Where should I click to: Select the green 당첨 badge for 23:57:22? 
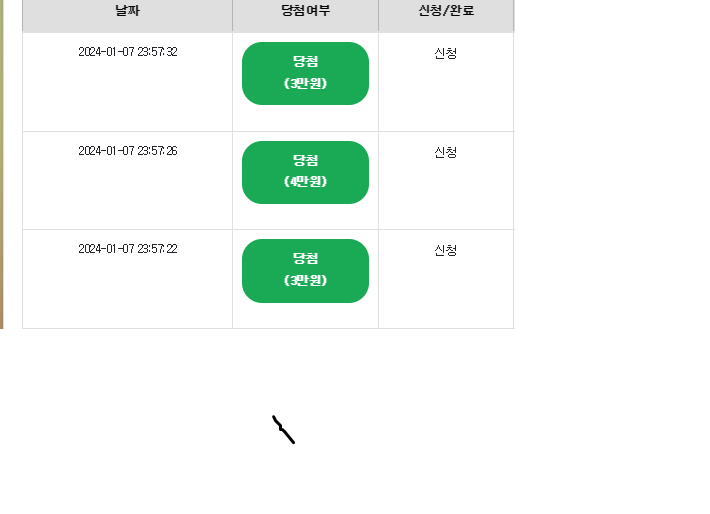[305, 271]
